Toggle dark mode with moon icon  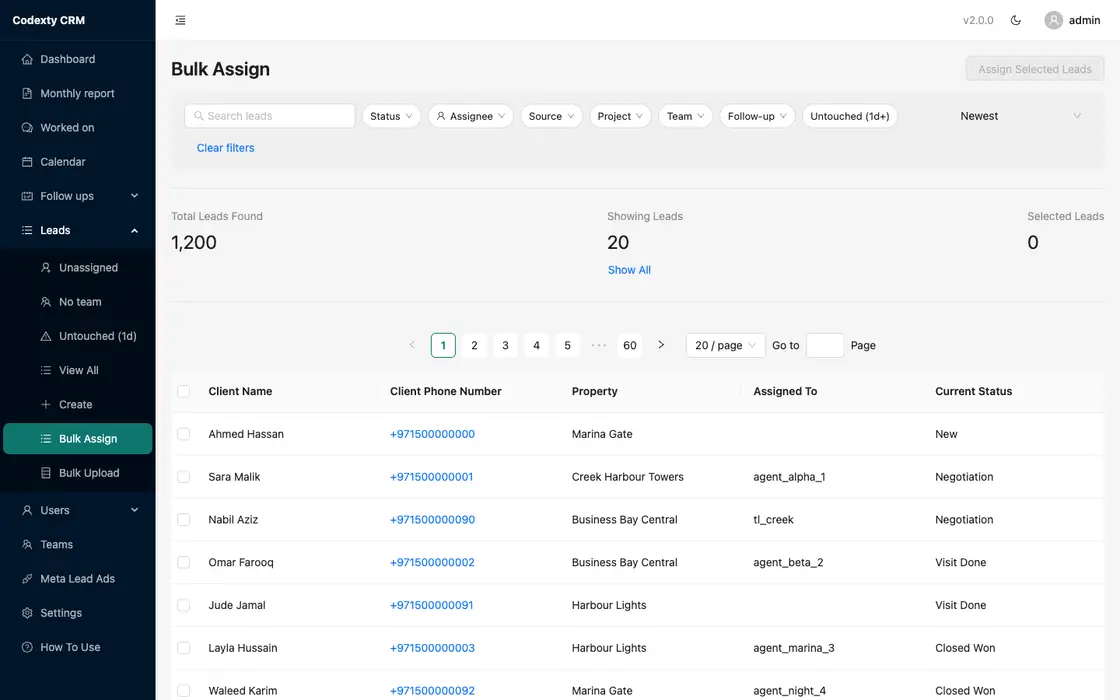click(1016, 21)
